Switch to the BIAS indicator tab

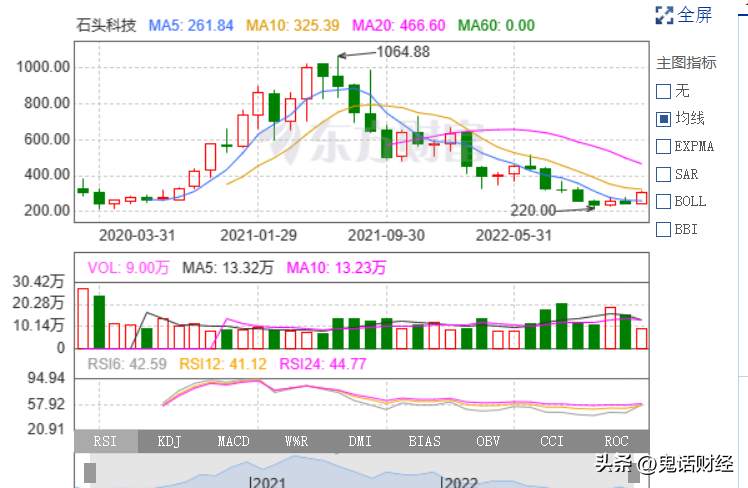point(425,441)
